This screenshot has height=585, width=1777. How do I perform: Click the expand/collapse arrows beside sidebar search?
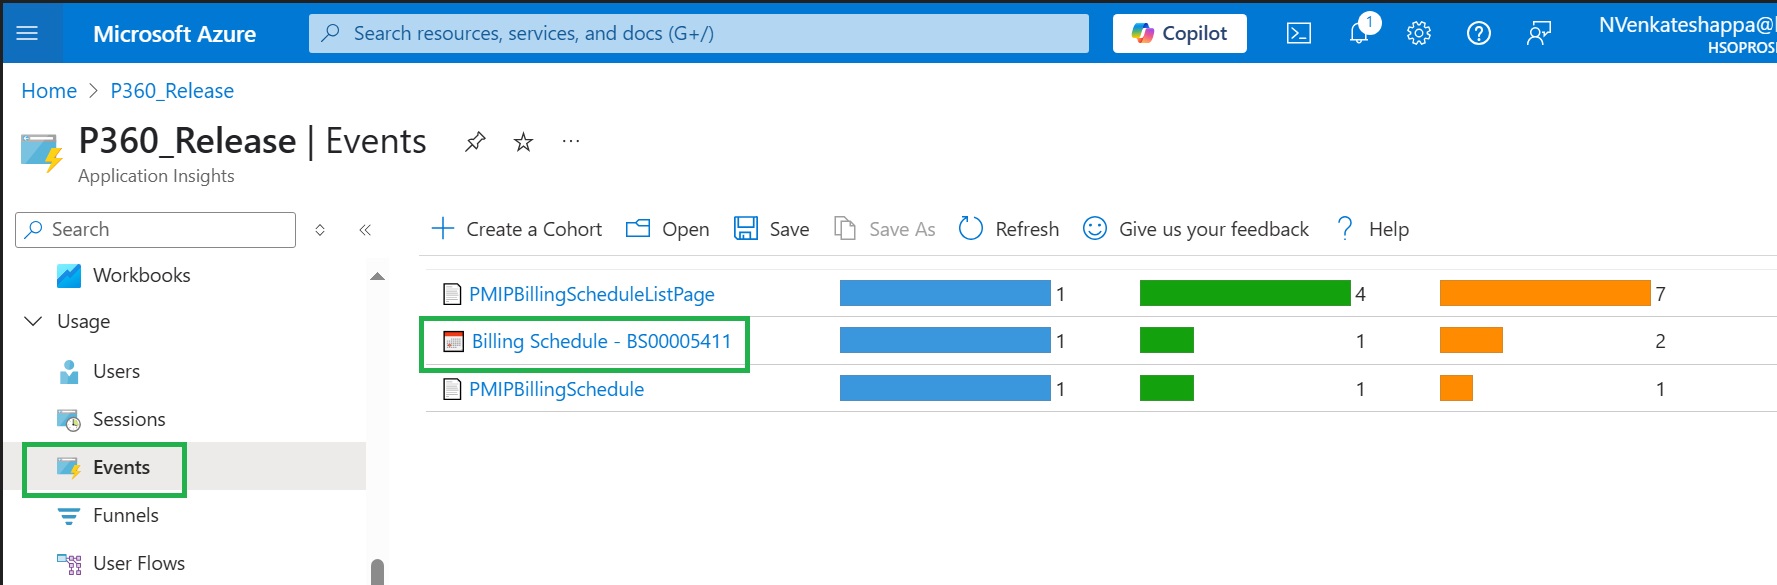point(320,230)
